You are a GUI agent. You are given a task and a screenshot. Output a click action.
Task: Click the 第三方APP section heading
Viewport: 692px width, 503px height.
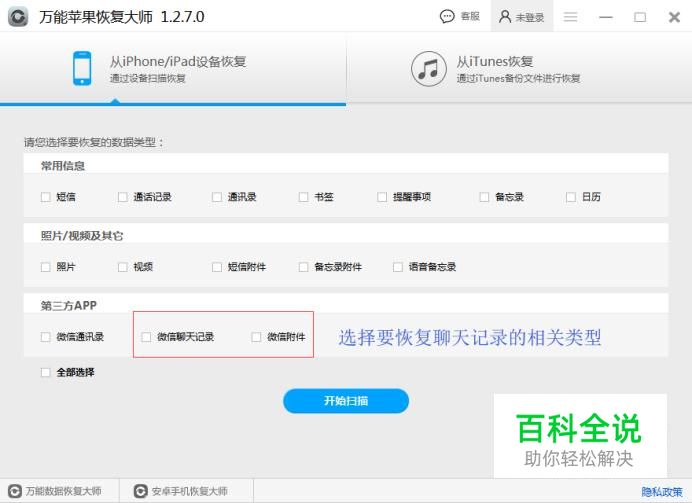click(x=68, y=305)
